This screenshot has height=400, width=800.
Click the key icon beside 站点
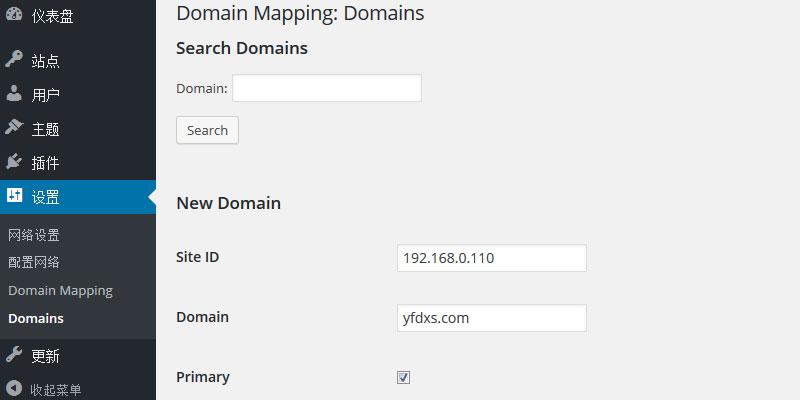click(x=14, y=59)
